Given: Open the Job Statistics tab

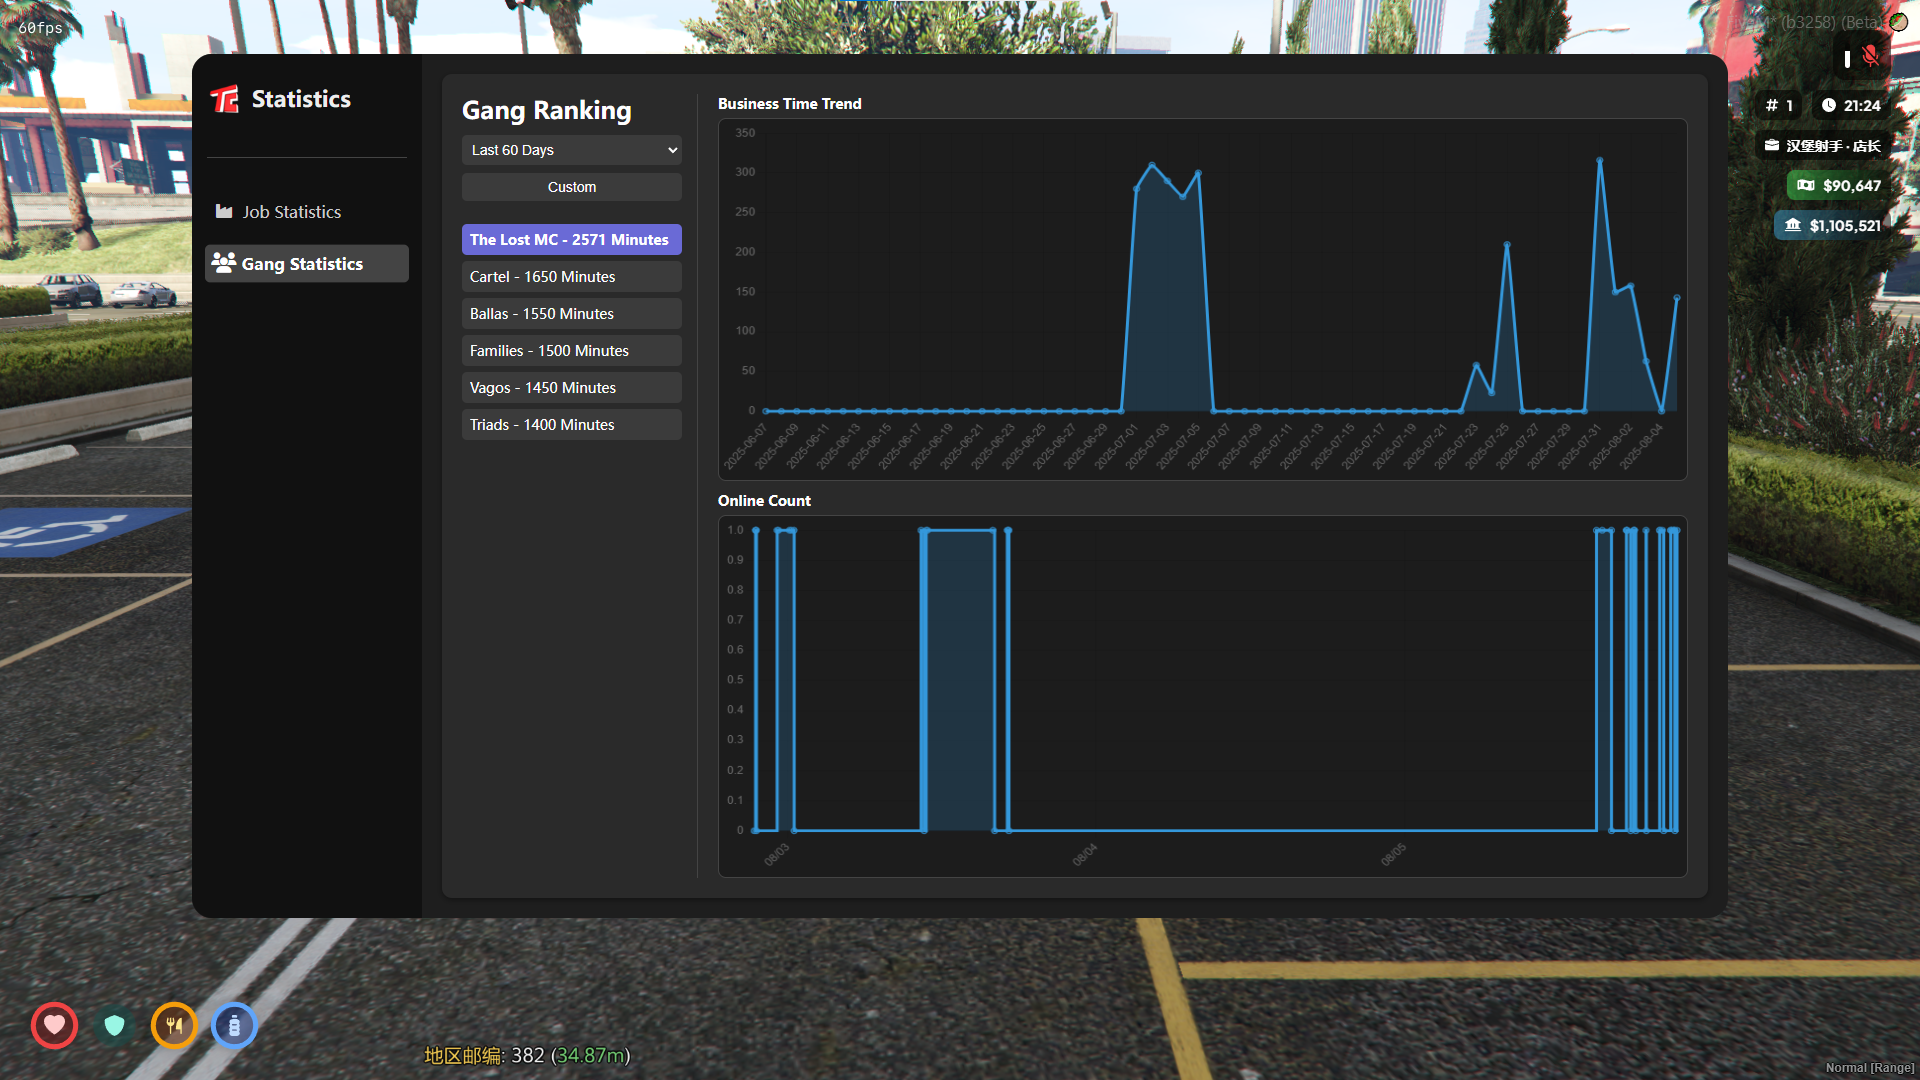Looking at the screenshot, I should point(307,212).
